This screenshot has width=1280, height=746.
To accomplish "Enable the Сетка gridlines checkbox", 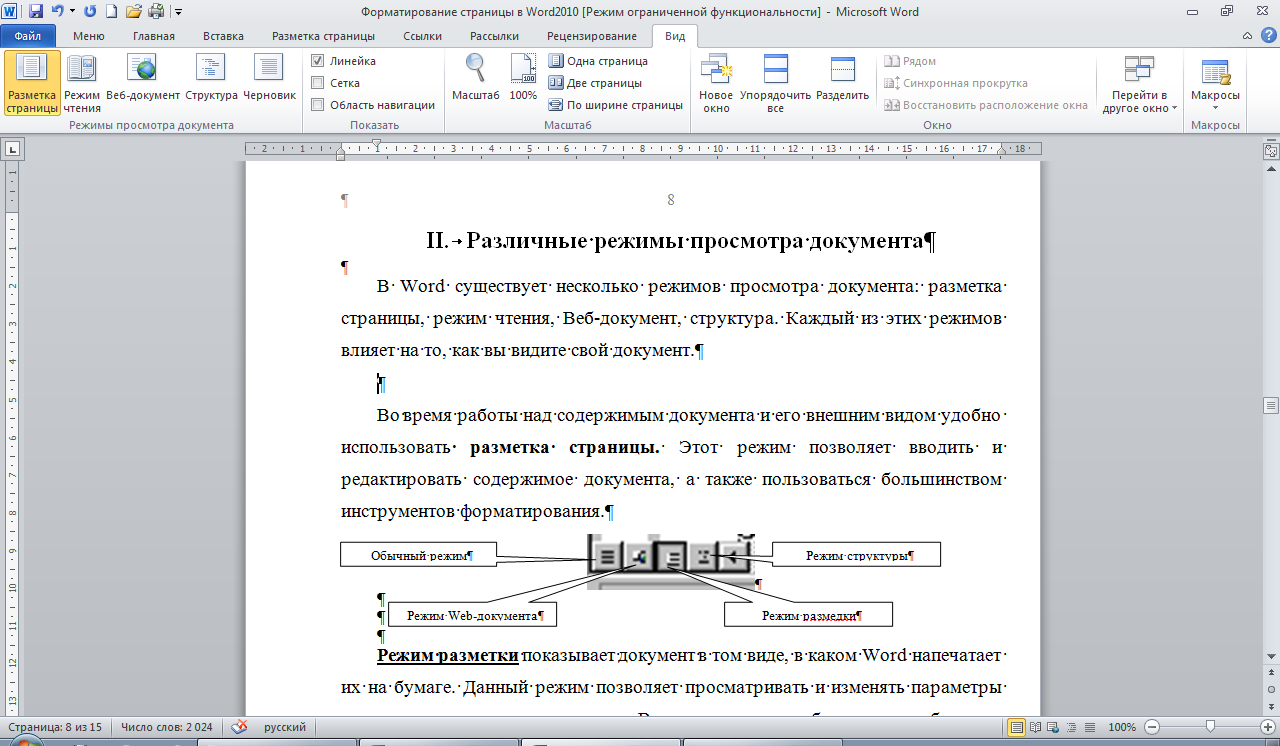I will point(318,83).
